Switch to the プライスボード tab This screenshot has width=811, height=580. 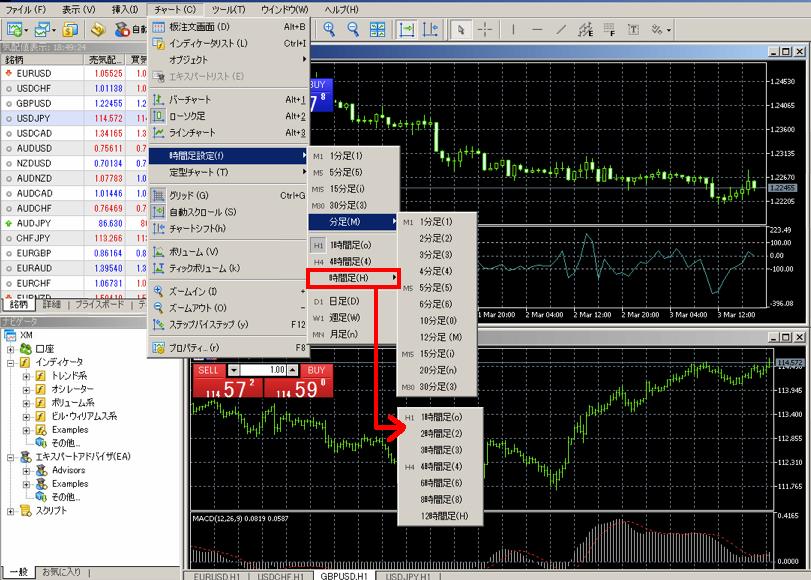[100, 304]
